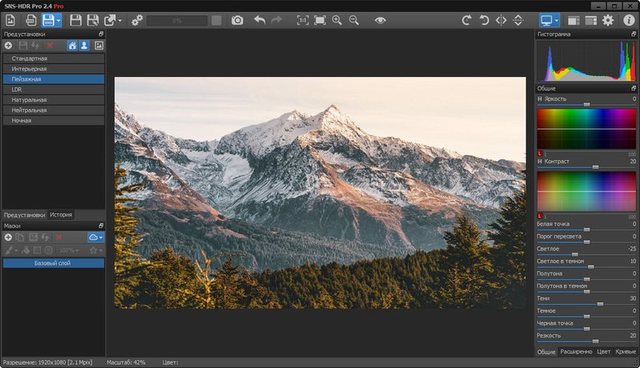The width and height of the screenshot is (640, 368).
Task: Select the Нейтральная preset
Action: click(53, 110)
